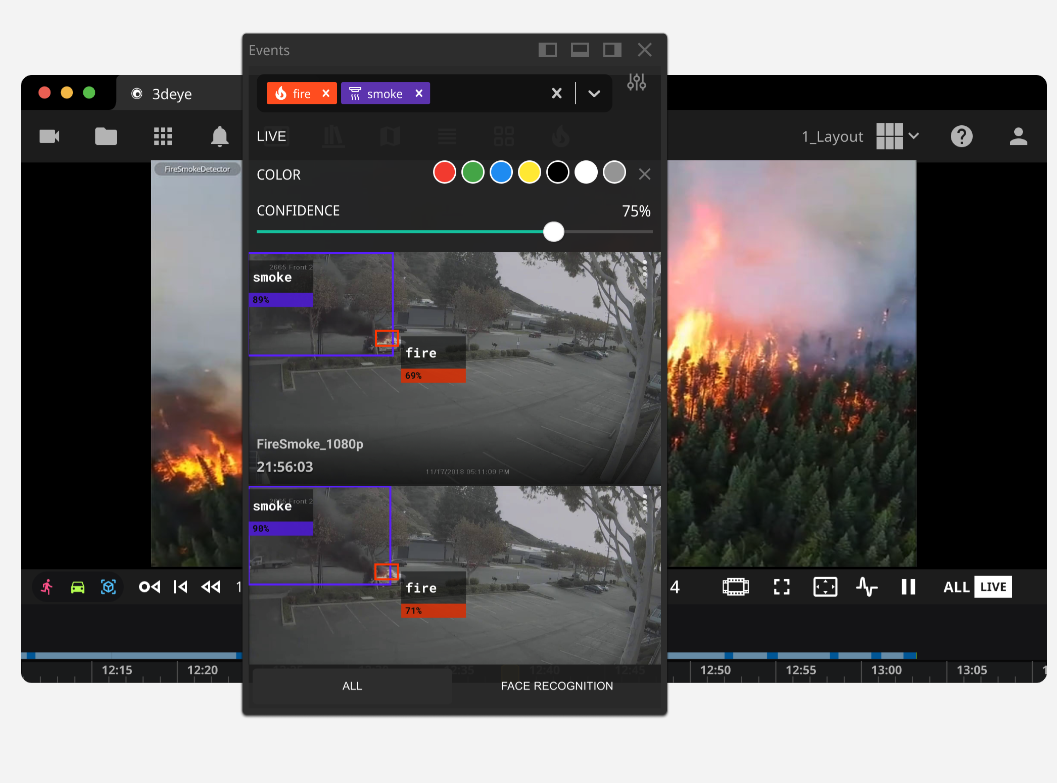Viewport: 1057px width, 783px height.
Task: Select ALL cameras in the playback bar
Action: (956, 587)
